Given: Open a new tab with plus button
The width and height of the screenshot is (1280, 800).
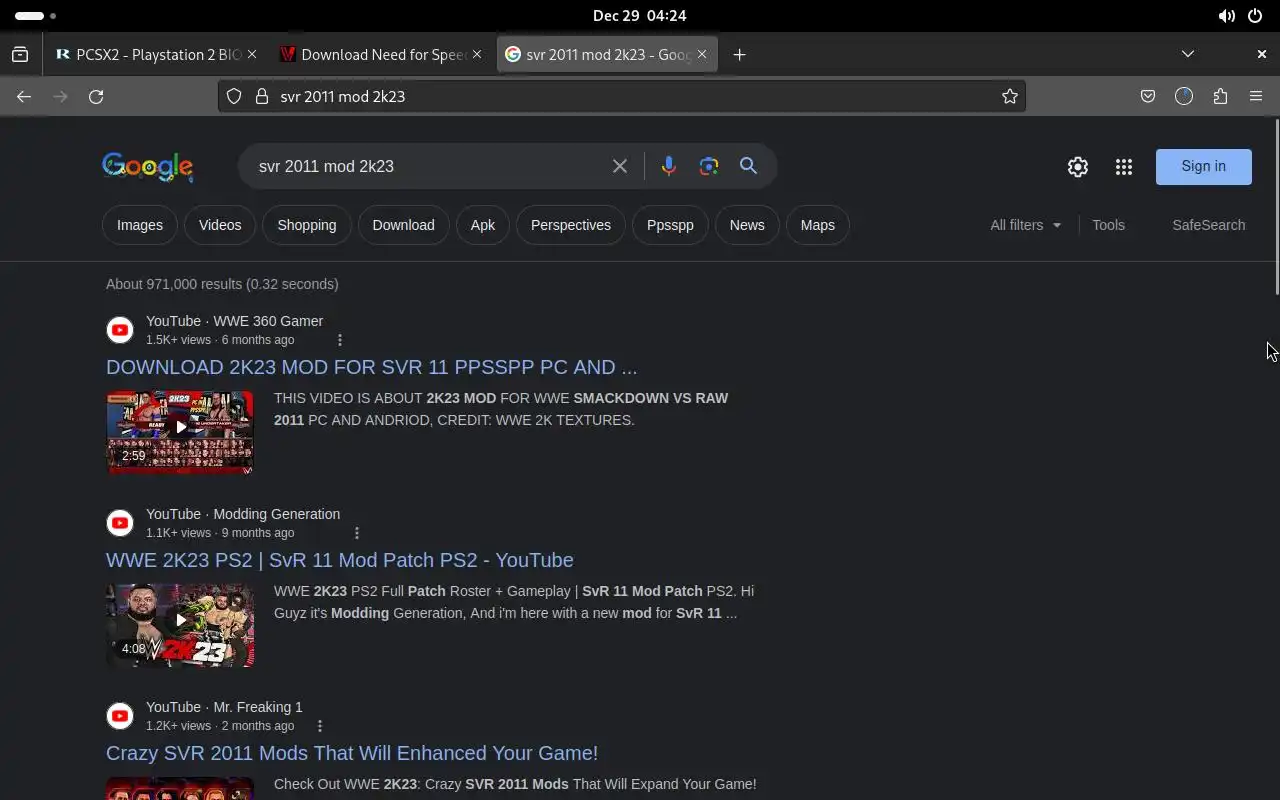Looking at the screenshot, I should 739,54.
